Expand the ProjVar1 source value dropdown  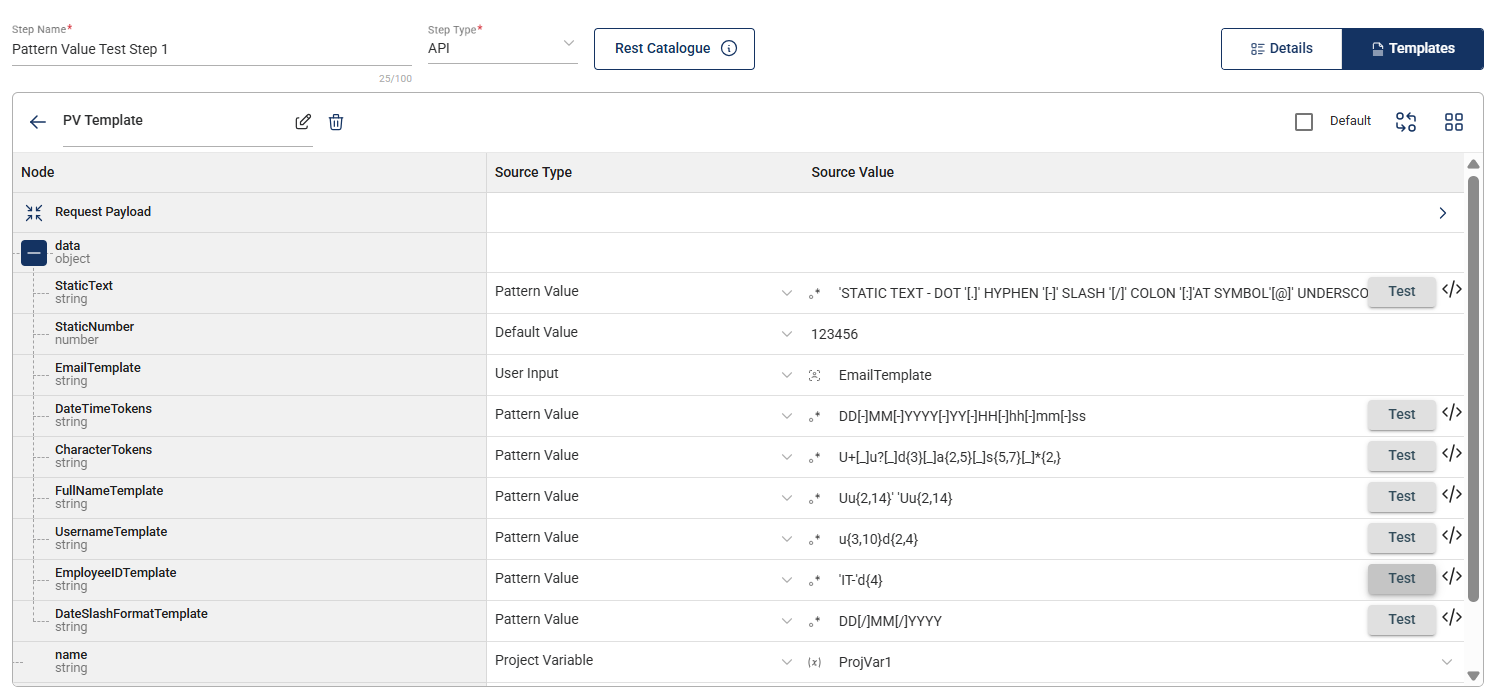(1446, 662)
